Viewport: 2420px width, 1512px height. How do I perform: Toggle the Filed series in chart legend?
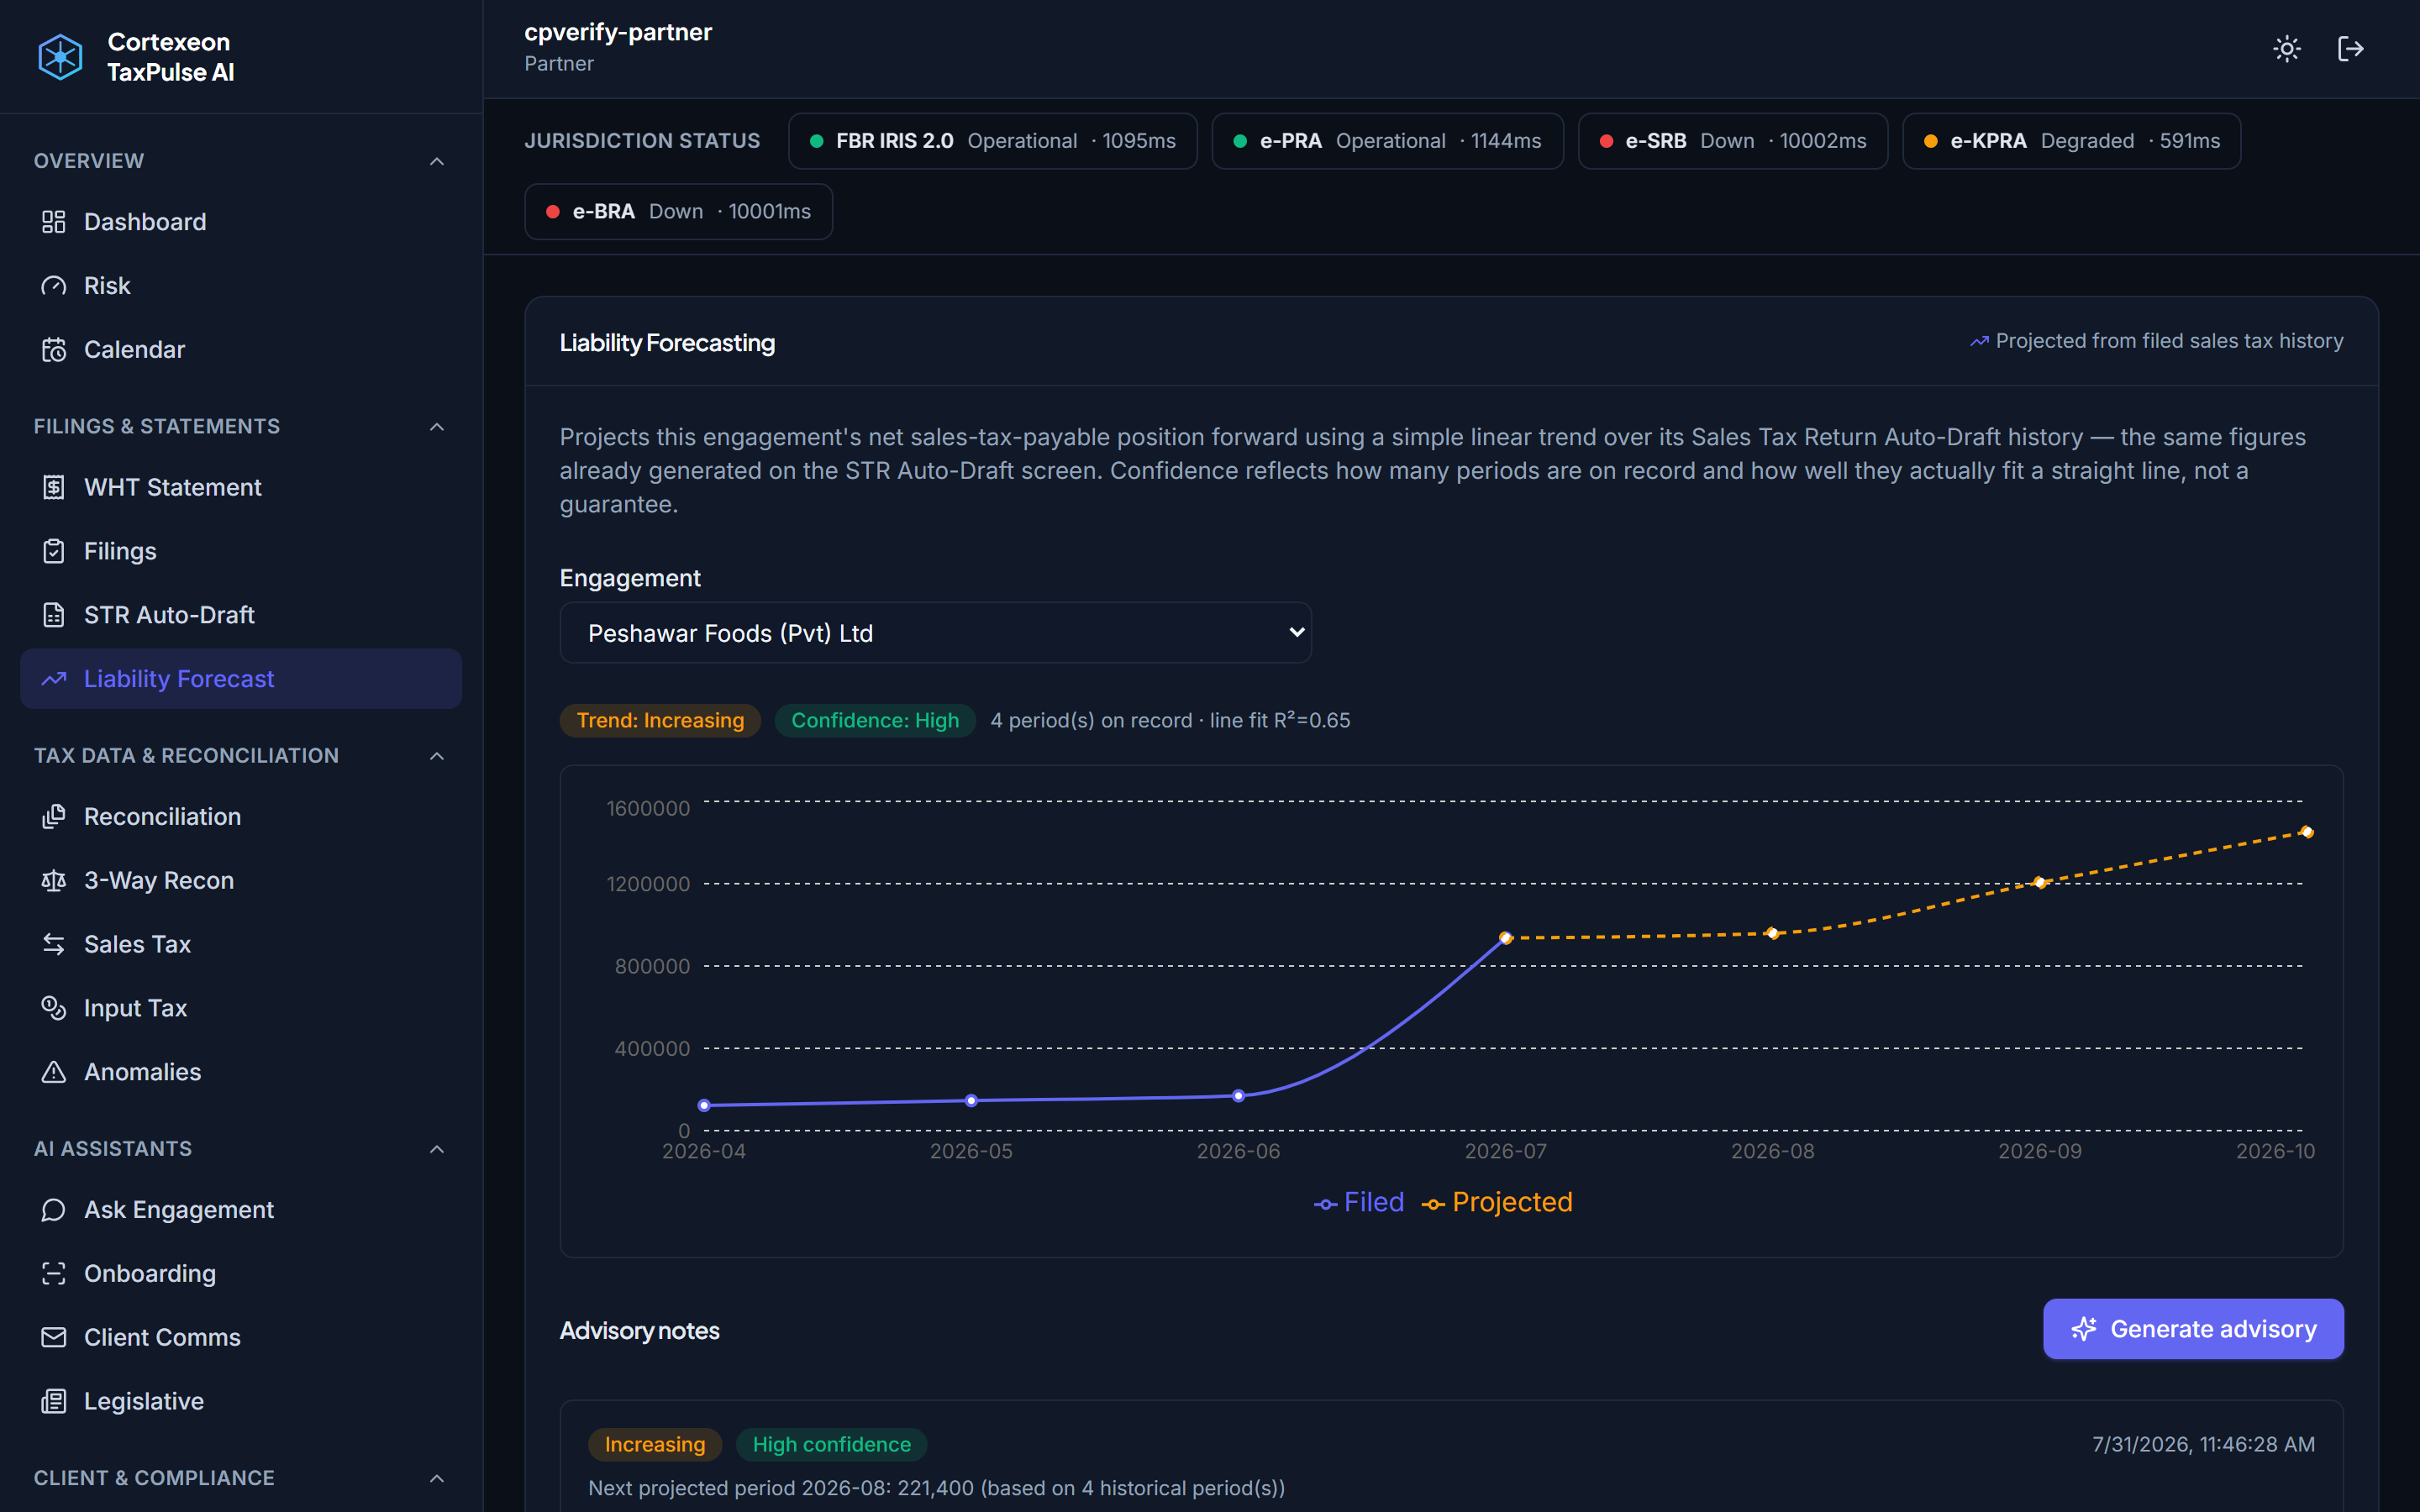click(x=1359, y=1202)
